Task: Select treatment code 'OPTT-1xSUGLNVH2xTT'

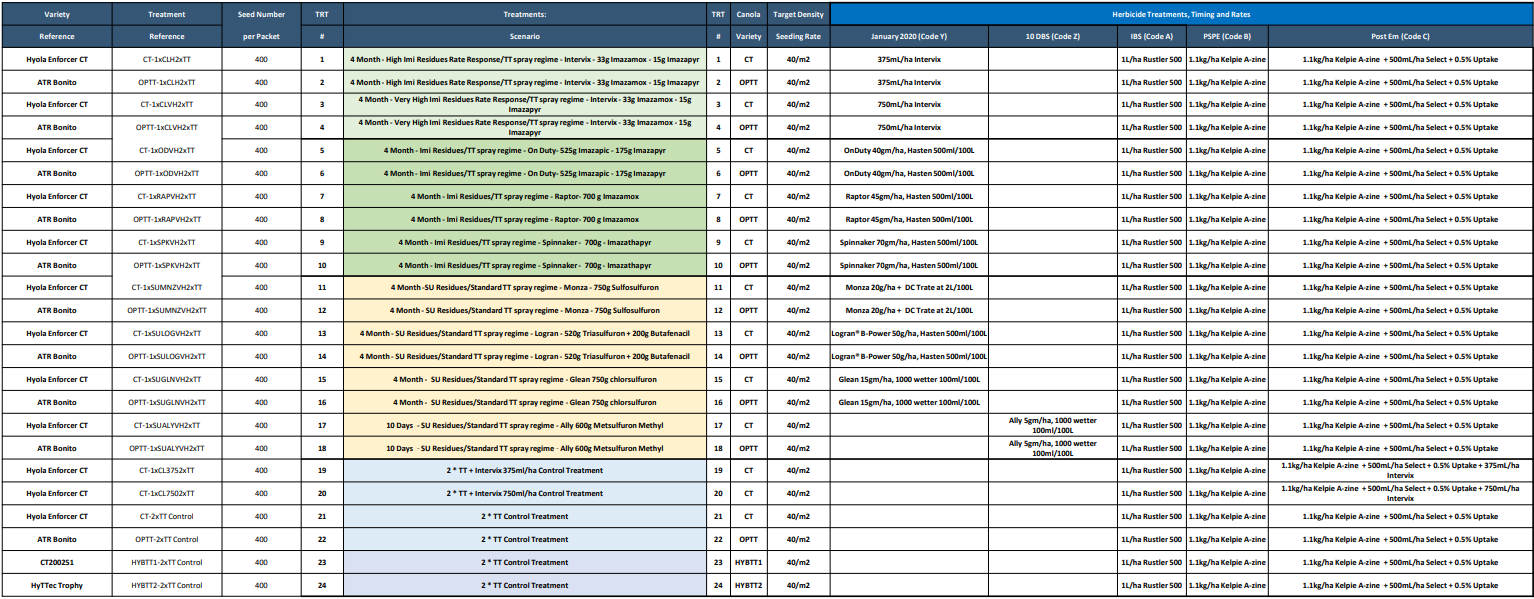Action: tap(167, 402)
